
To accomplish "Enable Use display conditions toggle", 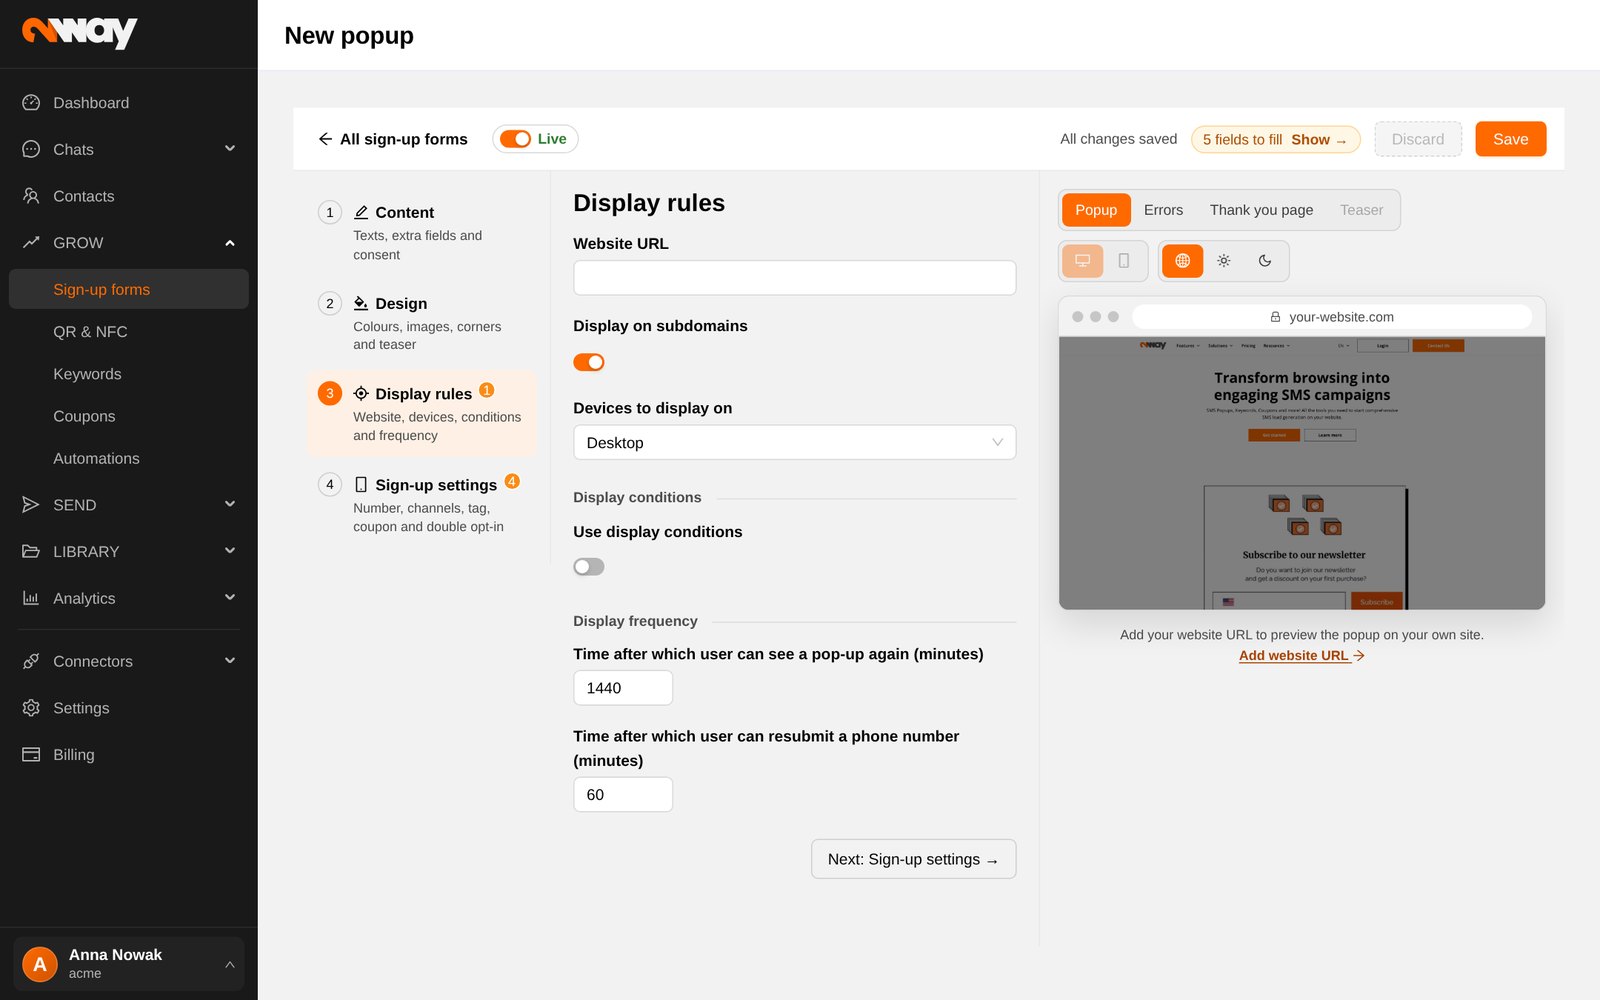I will pos(589,567).
